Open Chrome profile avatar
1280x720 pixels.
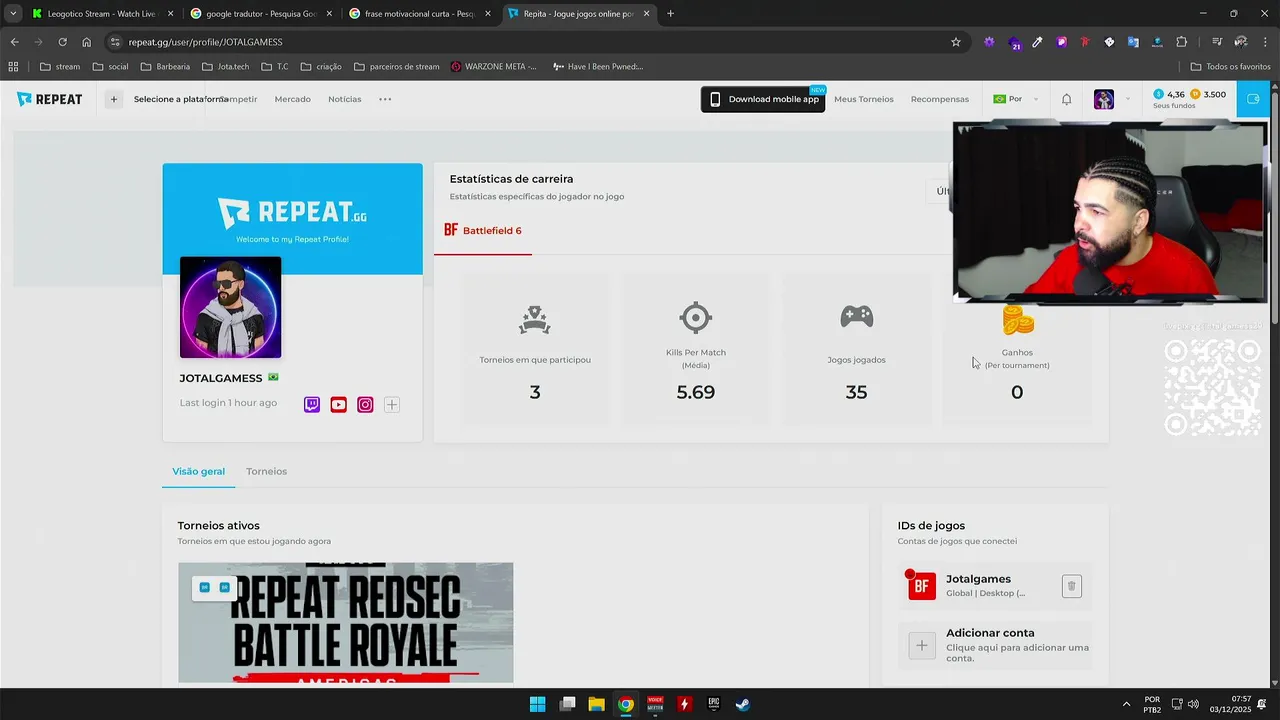click(1241, 42)
